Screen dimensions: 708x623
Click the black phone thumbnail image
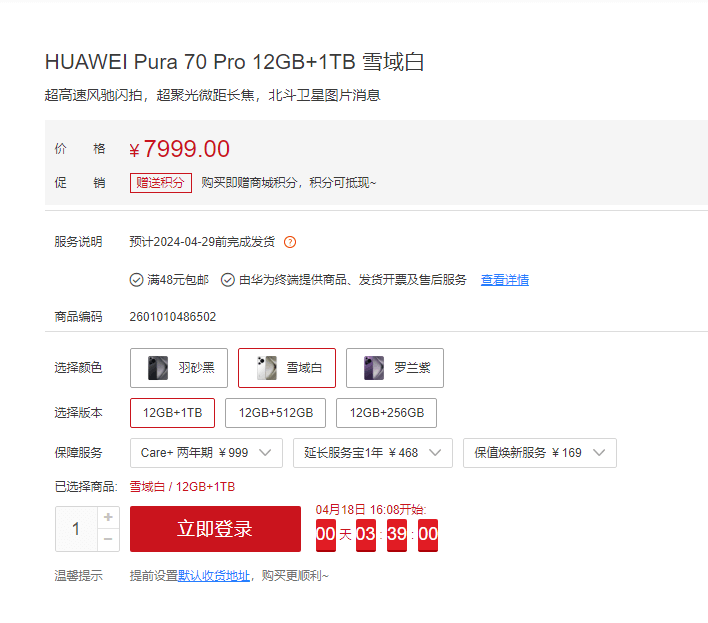(x=158, y=368)
